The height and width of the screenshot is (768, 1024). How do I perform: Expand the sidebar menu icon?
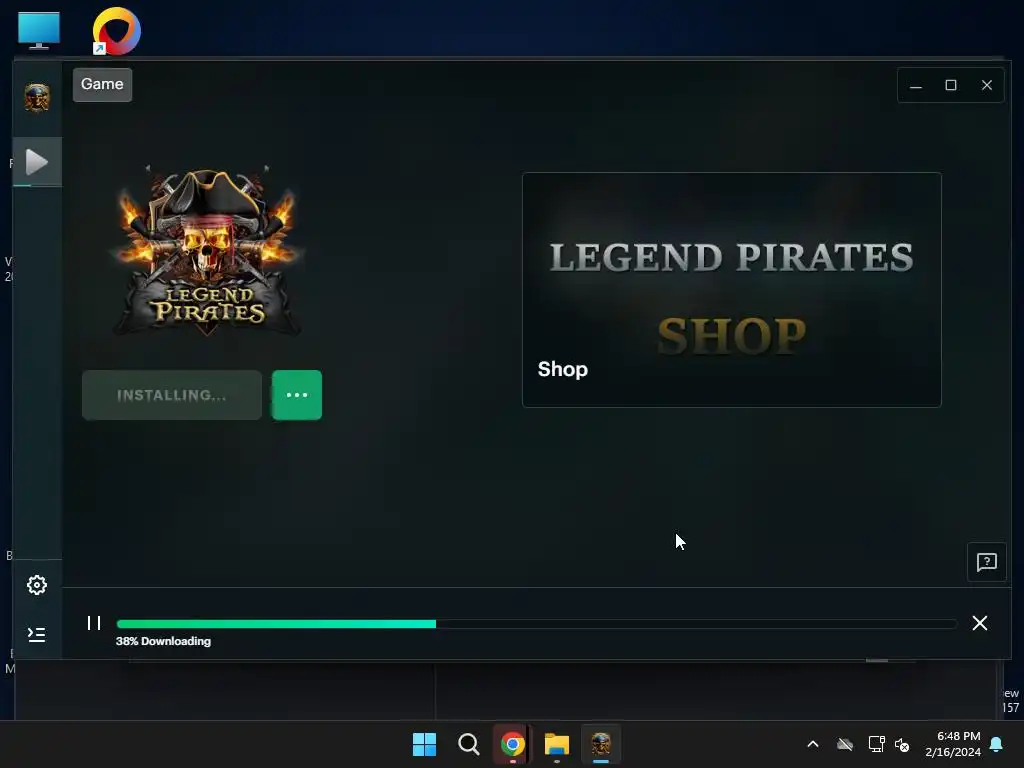(37, 634)
